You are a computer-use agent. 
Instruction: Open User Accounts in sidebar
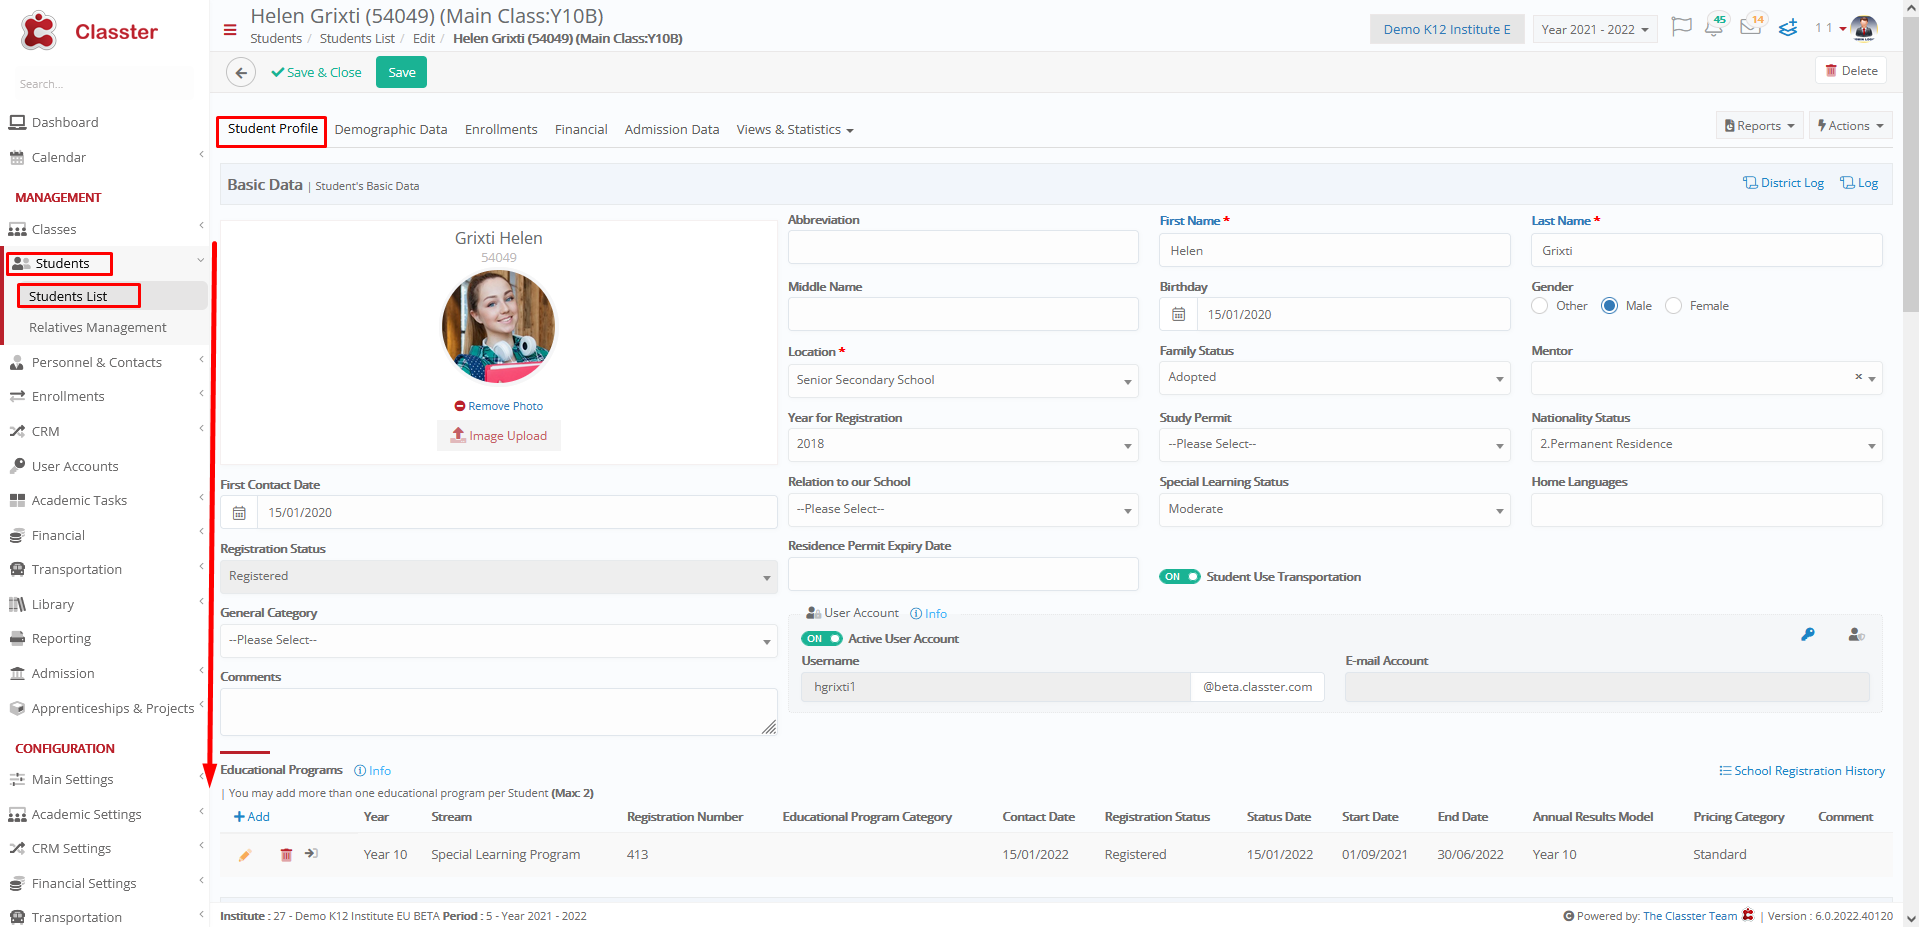coord(75,466)
